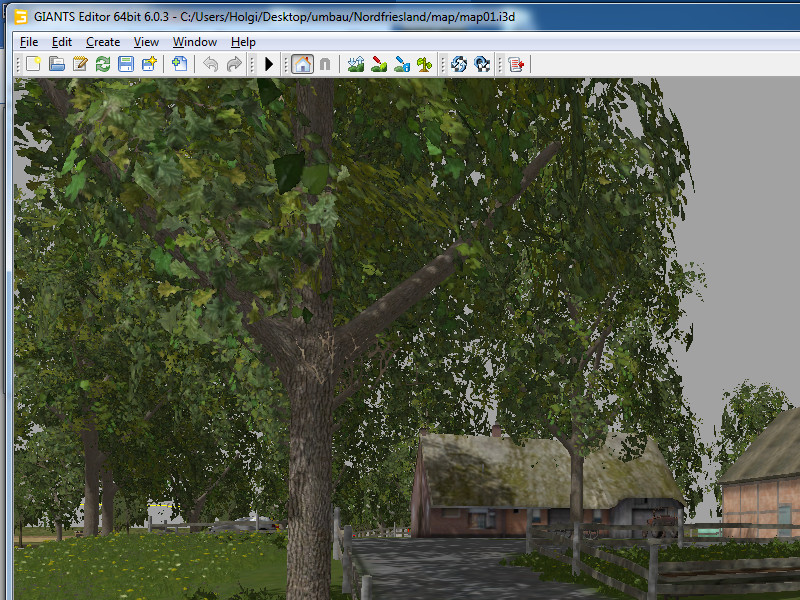Click the Undo arrow icon
This screenshot has width=800, height=600.
210,64
